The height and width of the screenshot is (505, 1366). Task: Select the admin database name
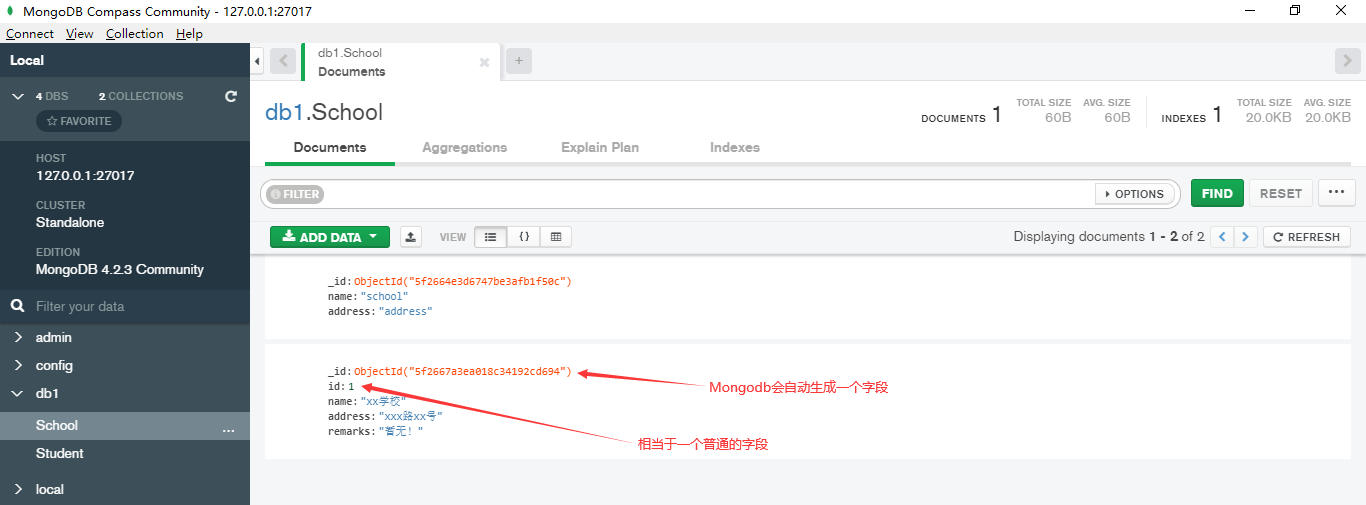(54, 337)
